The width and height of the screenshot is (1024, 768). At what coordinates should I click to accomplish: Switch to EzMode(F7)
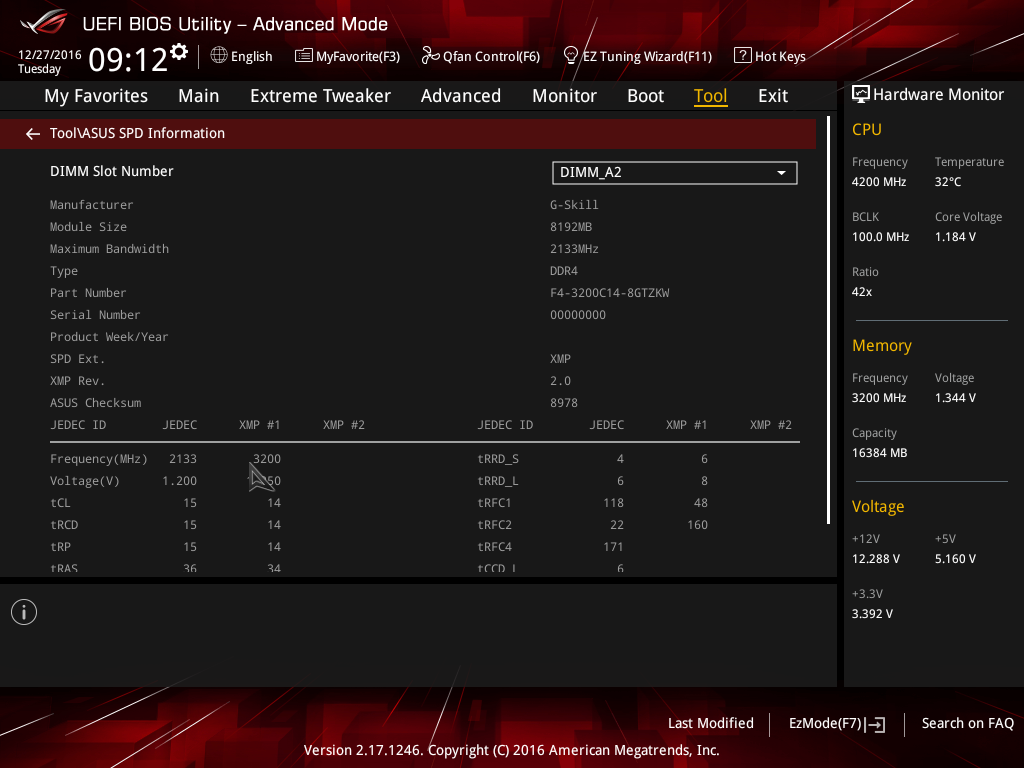tap(837, 724)
